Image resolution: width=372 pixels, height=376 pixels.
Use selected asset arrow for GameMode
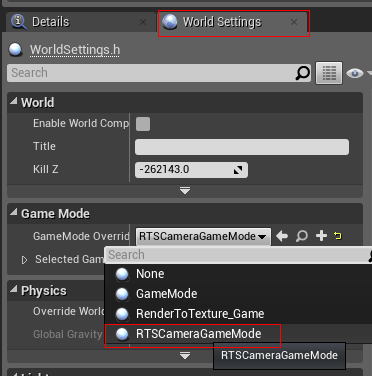pyautogui.click(x=282, y=236)
